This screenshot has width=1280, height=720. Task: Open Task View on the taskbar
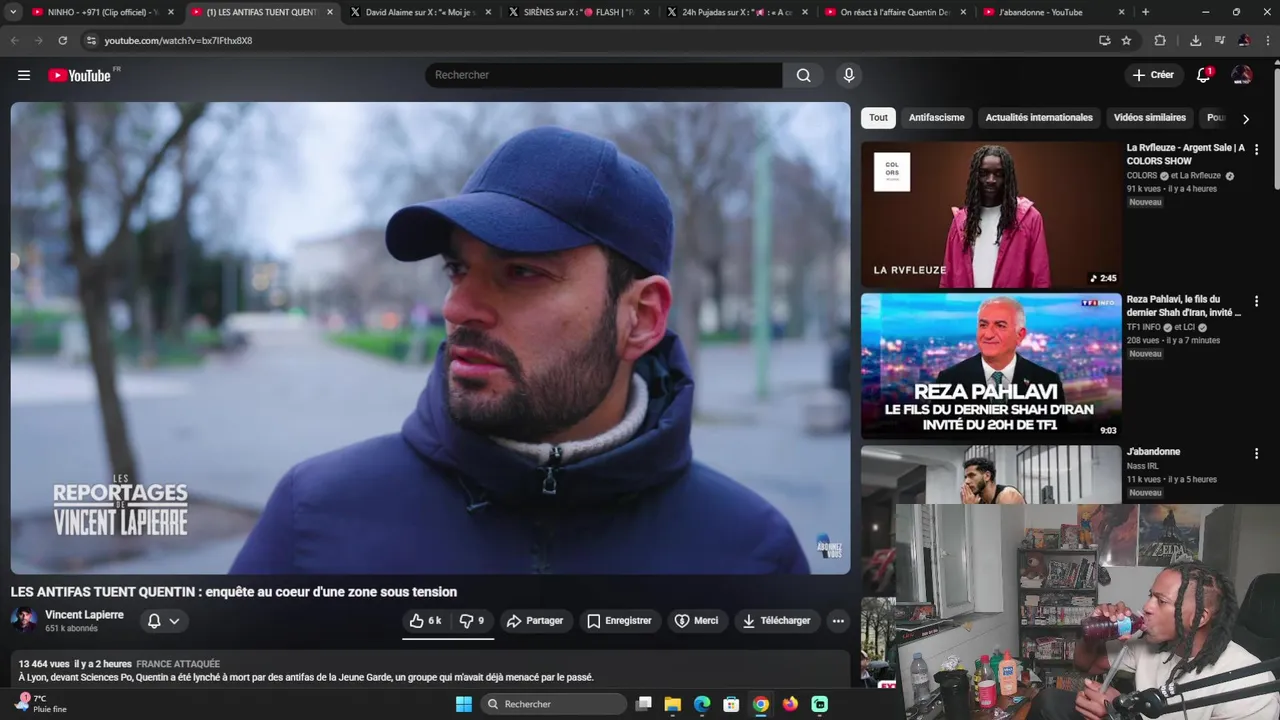click(644, 704)
